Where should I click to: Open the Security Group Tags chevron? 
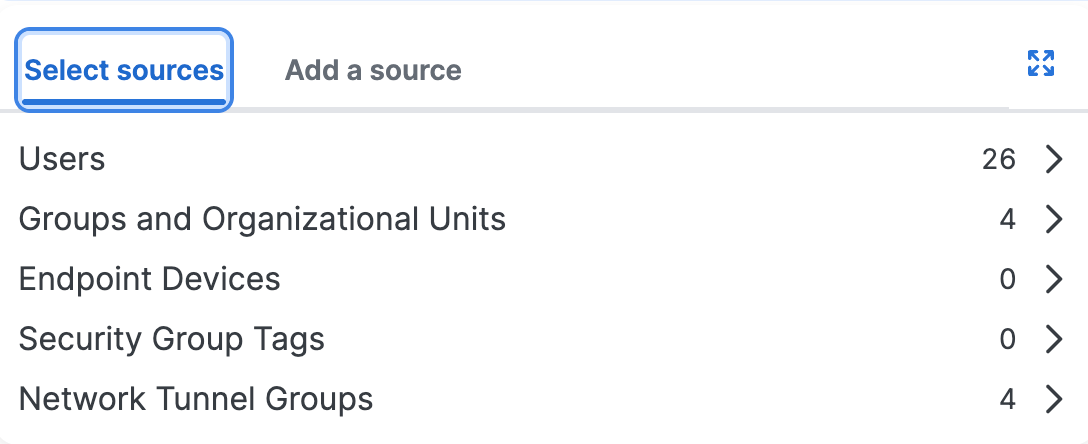point(1053,340)
